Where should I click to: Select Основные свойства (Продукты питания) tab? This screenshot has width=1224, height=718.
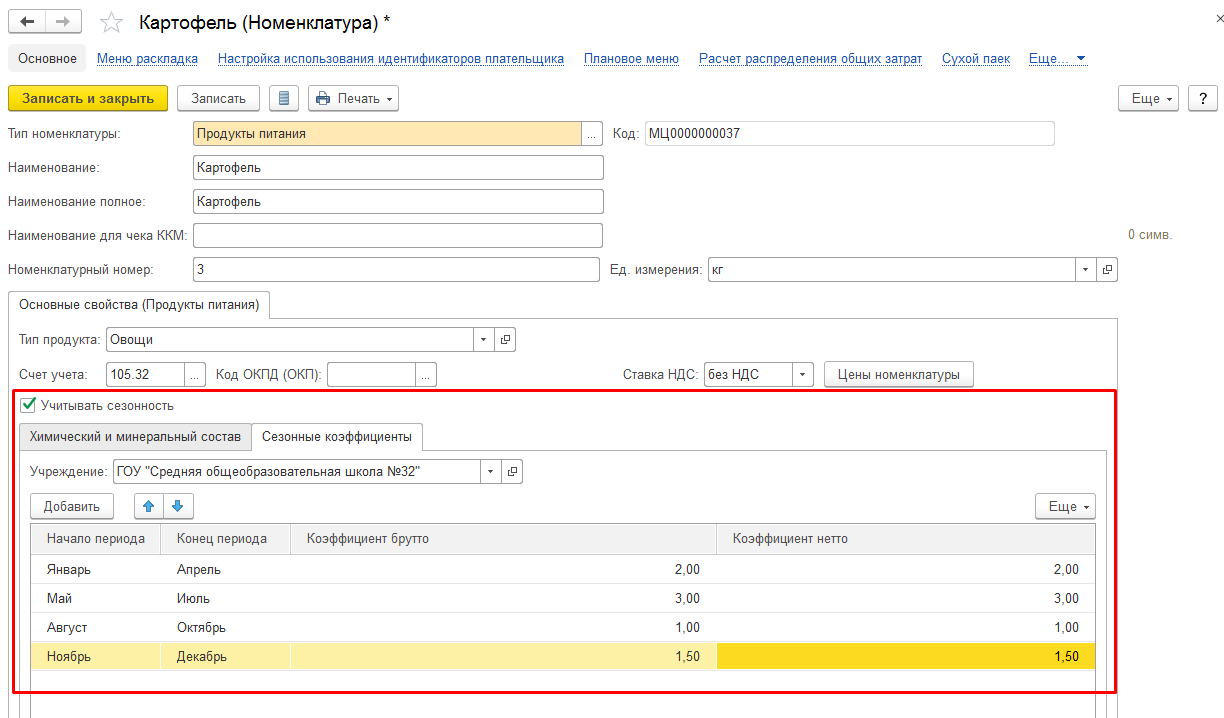[x=139, y=305]
